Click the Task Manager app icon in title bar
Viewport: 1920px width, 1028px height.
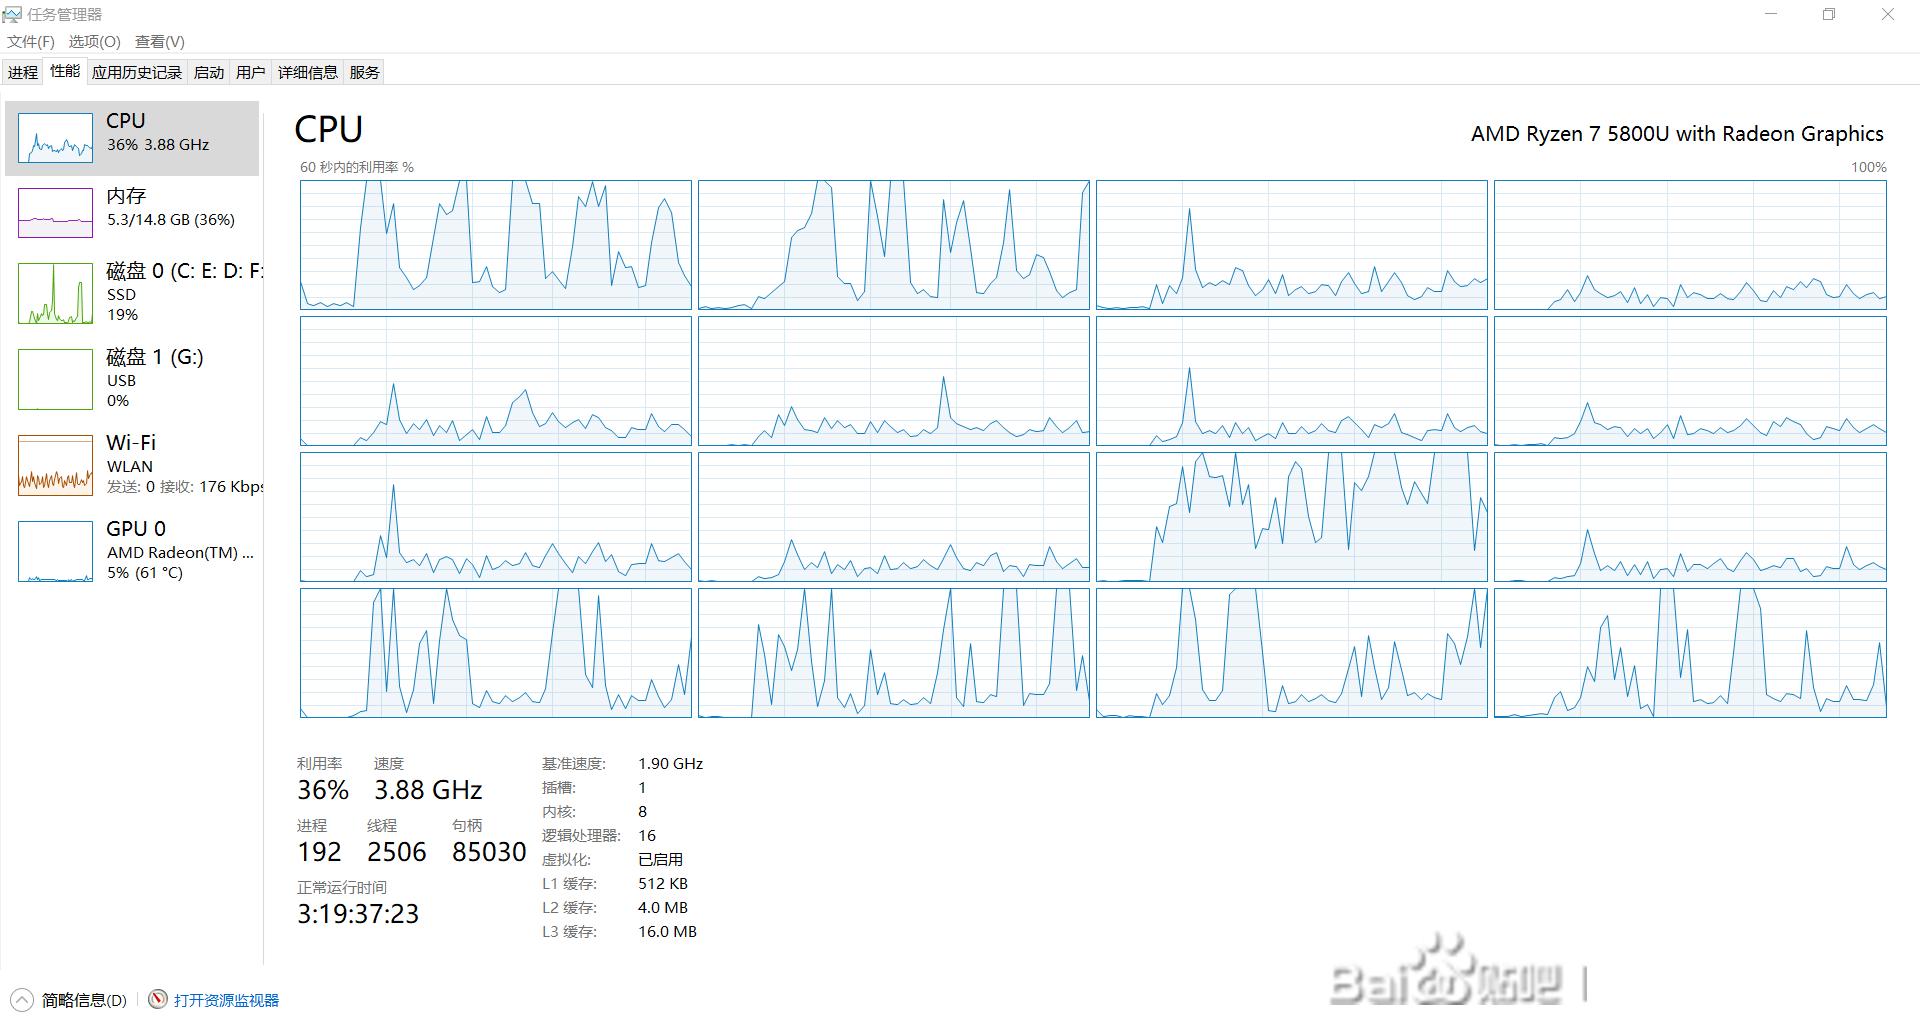[12, 14]
